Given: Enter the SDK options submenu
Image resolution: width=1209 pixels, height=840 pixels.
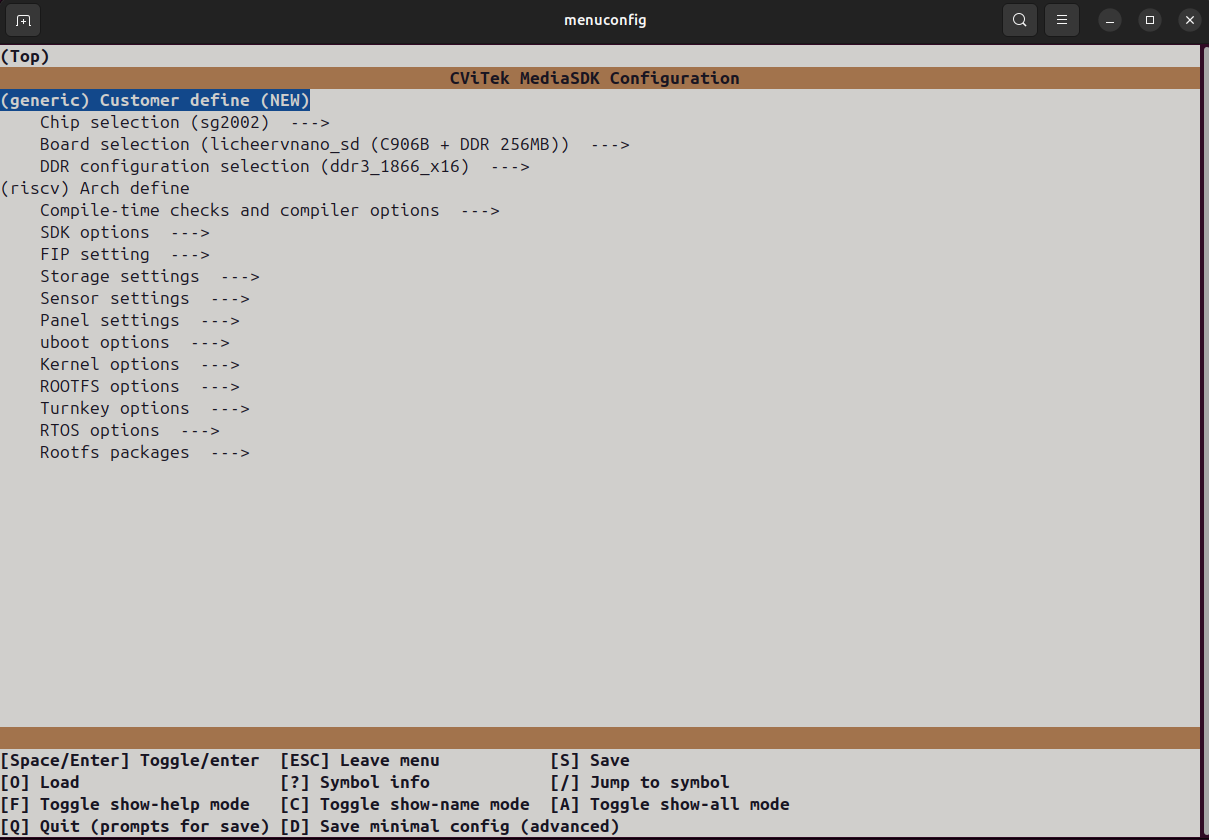Looking at the screenshot, I should coord(125,232).
